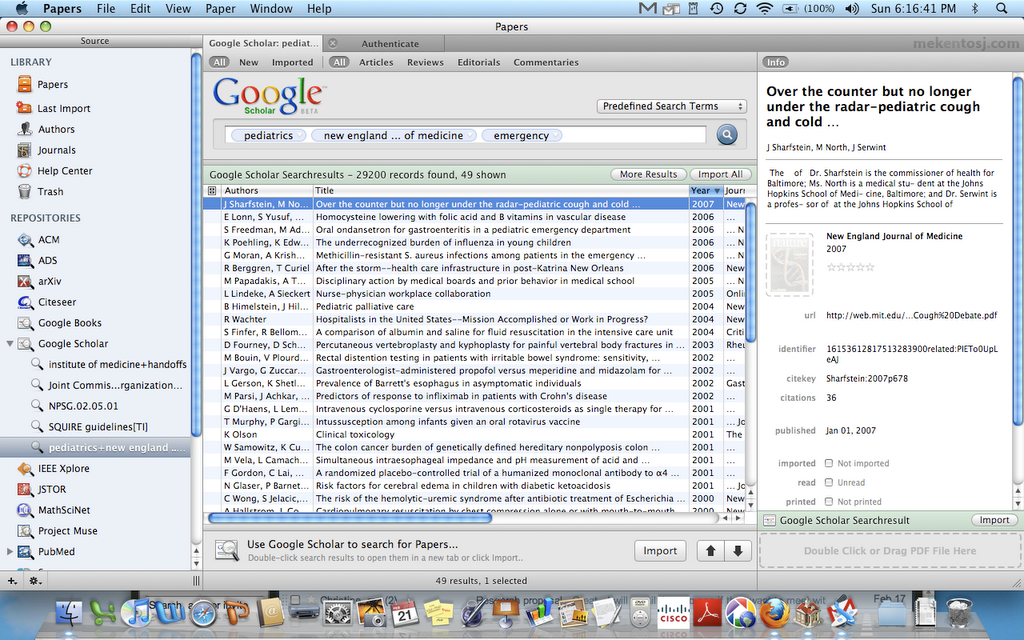
Task: Open the table column chooser icon
Action: pyautogui.click(x=212, y=191)
